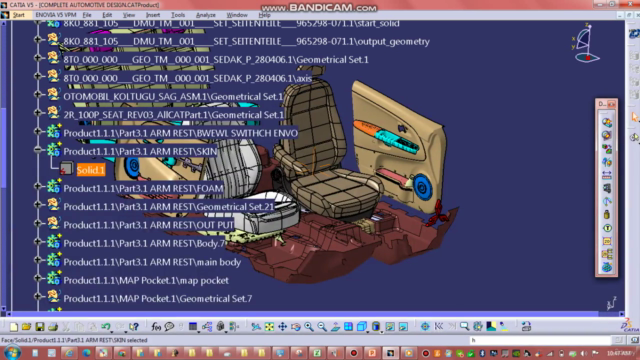The image size is (640, 360).
Task: Click the 3D compass in the viewport
Action: point(587,43)
